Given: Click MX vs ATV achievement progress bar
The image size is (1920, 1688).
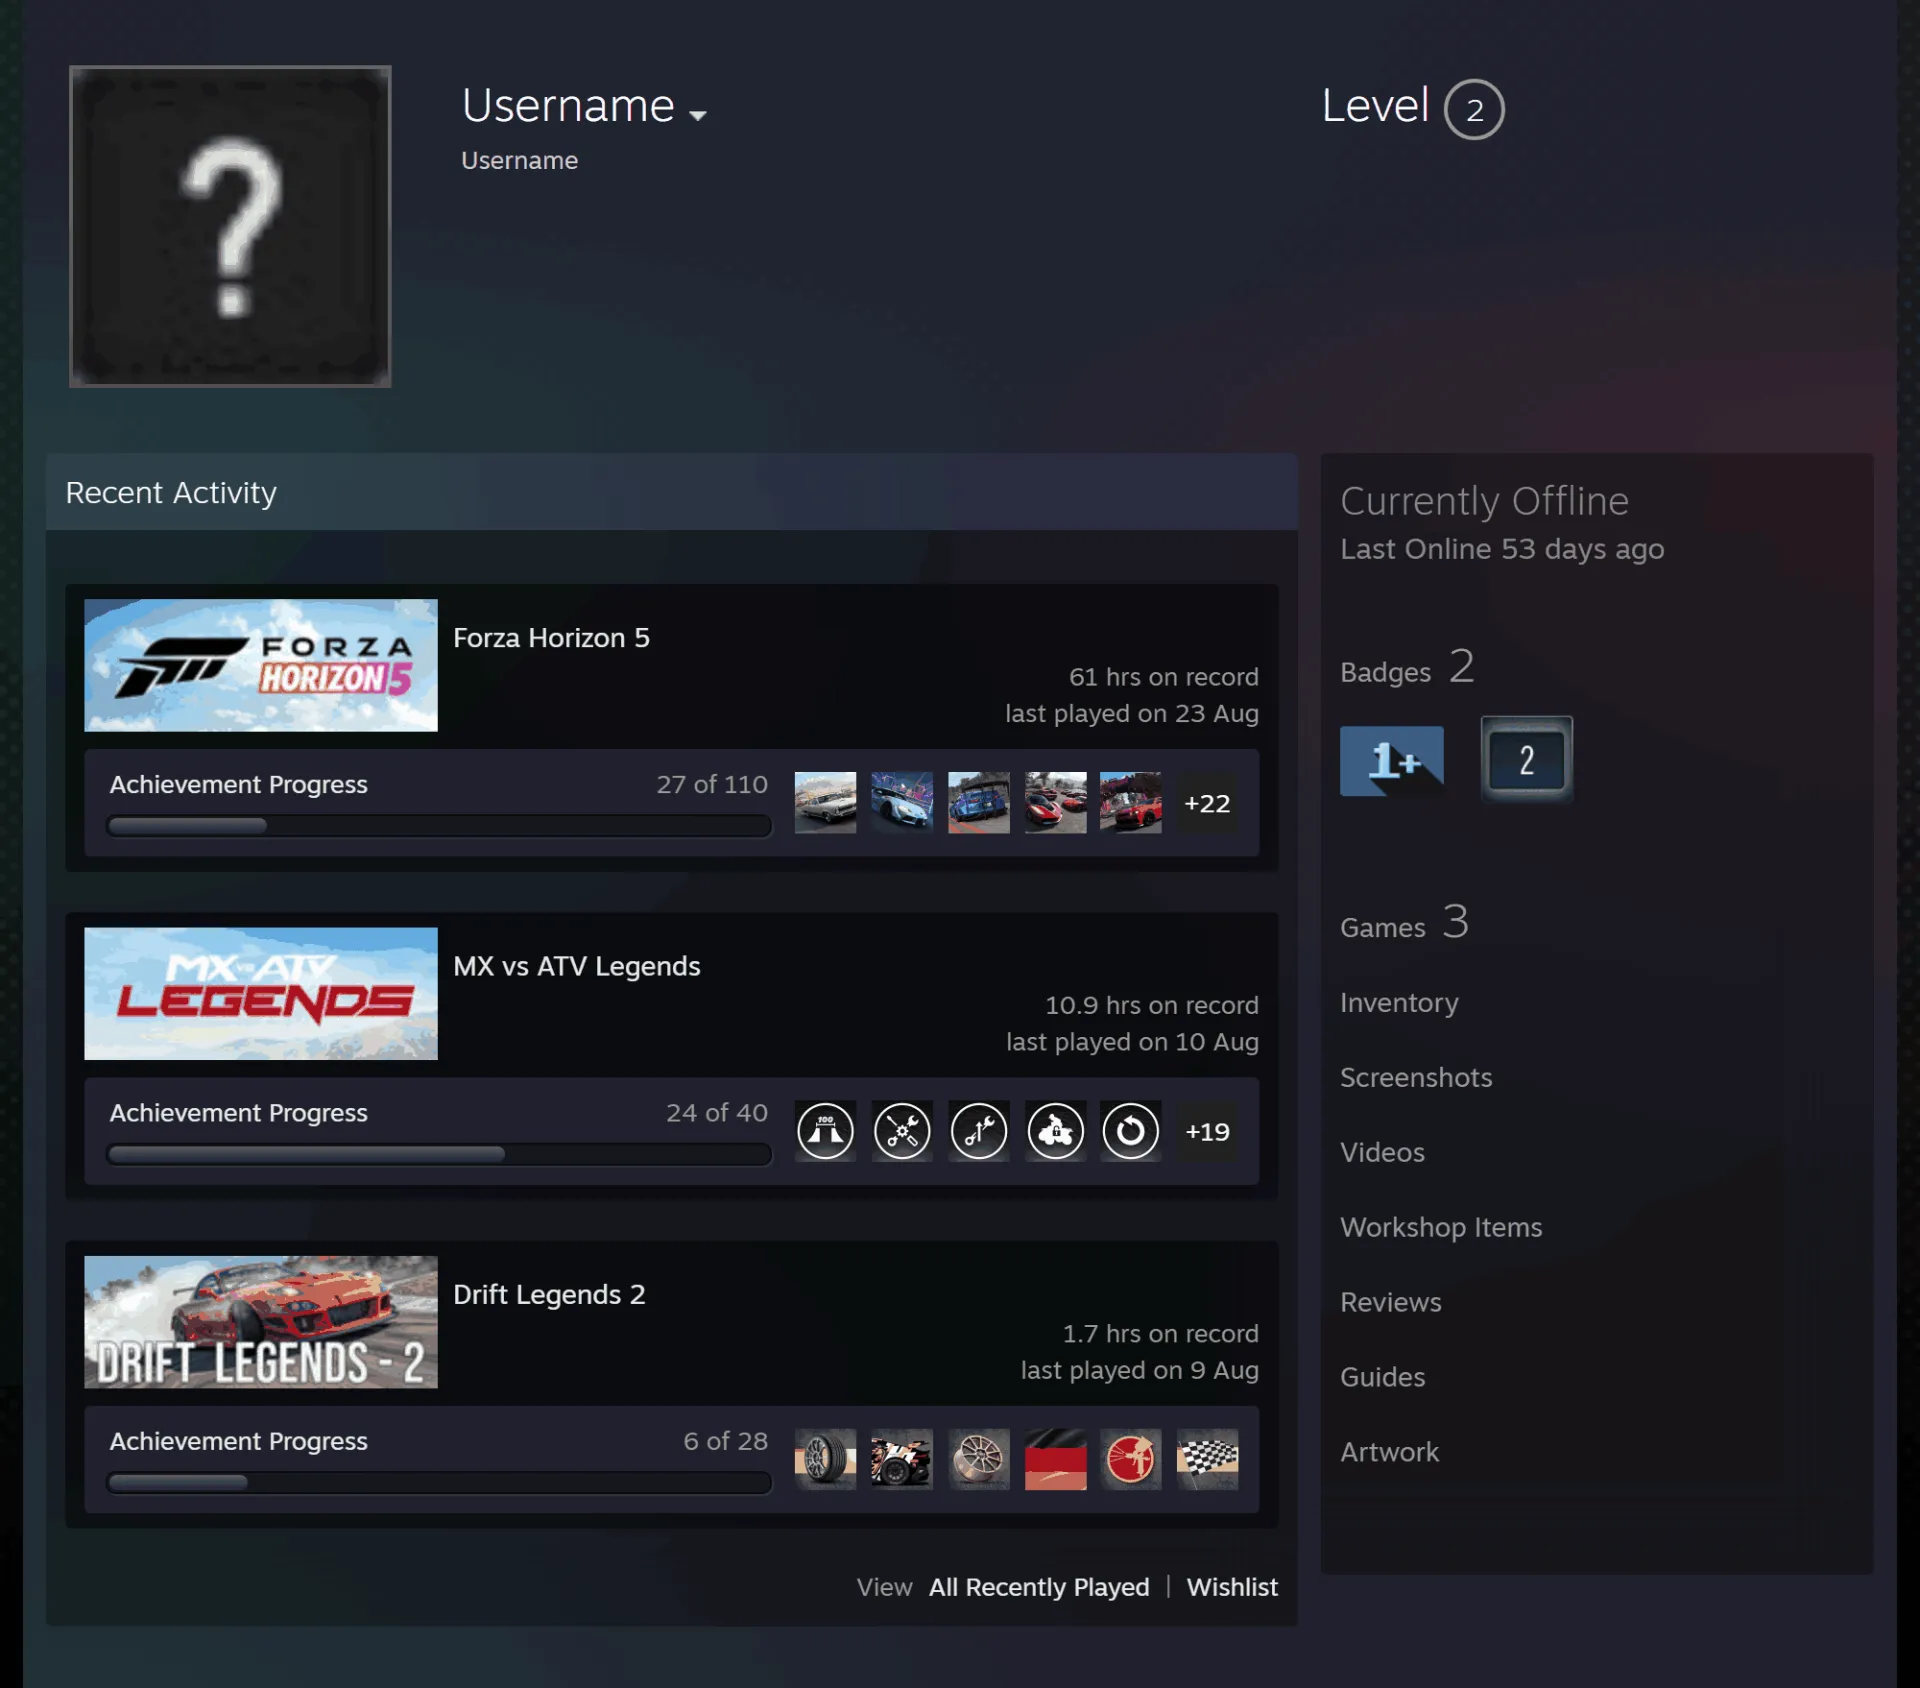Looking at the screenshot, I should point(439,1154).
